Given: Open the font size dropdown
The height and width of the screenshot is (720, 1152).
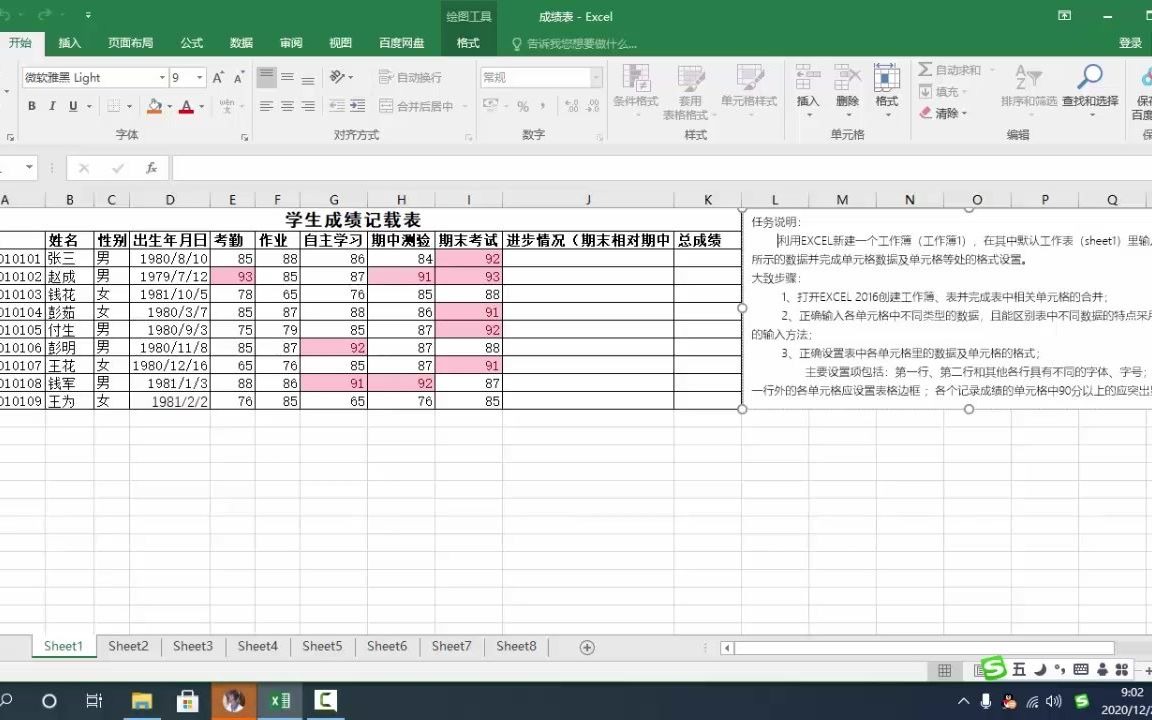Looking at the screenshot, I should pyautogui.click(x=197, y=77).
